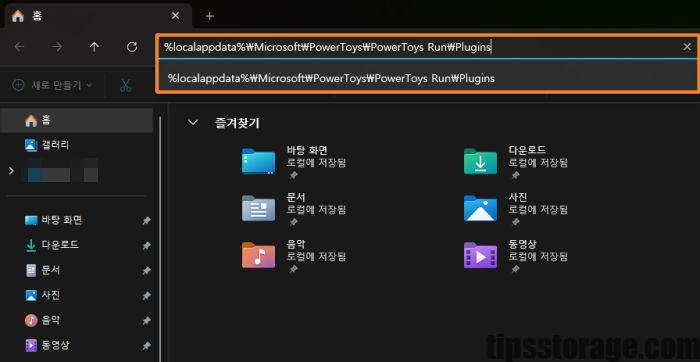
Task: Click the 음악 label in favorites
Action: point(296,244)
